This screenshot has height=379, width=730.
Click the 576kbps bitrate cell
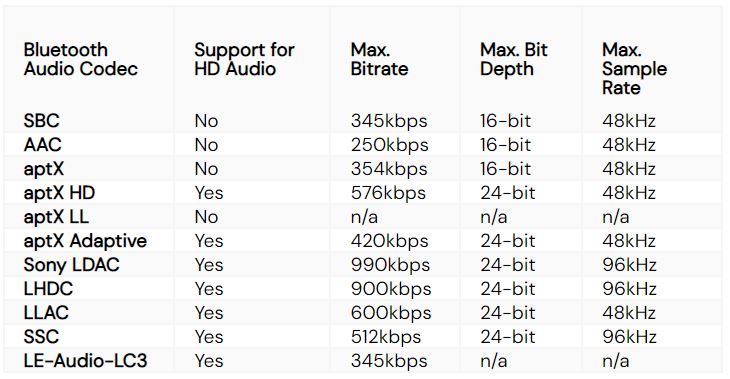click(388, 193)
